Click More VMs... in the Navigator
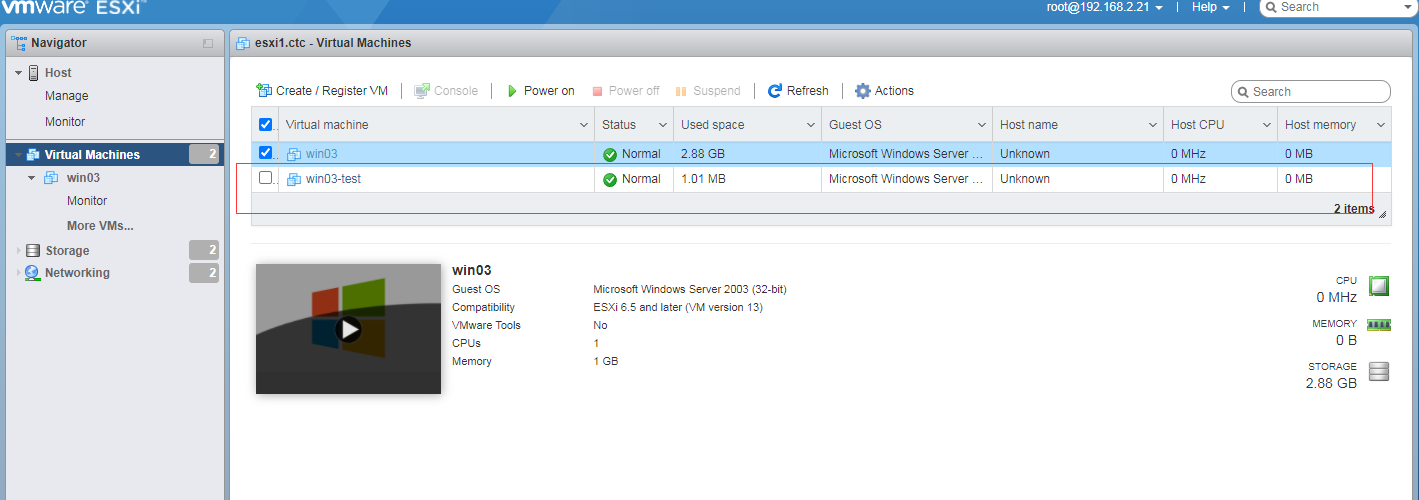The height and width of the screenshot is (500, 1419). tap(100, 226)
